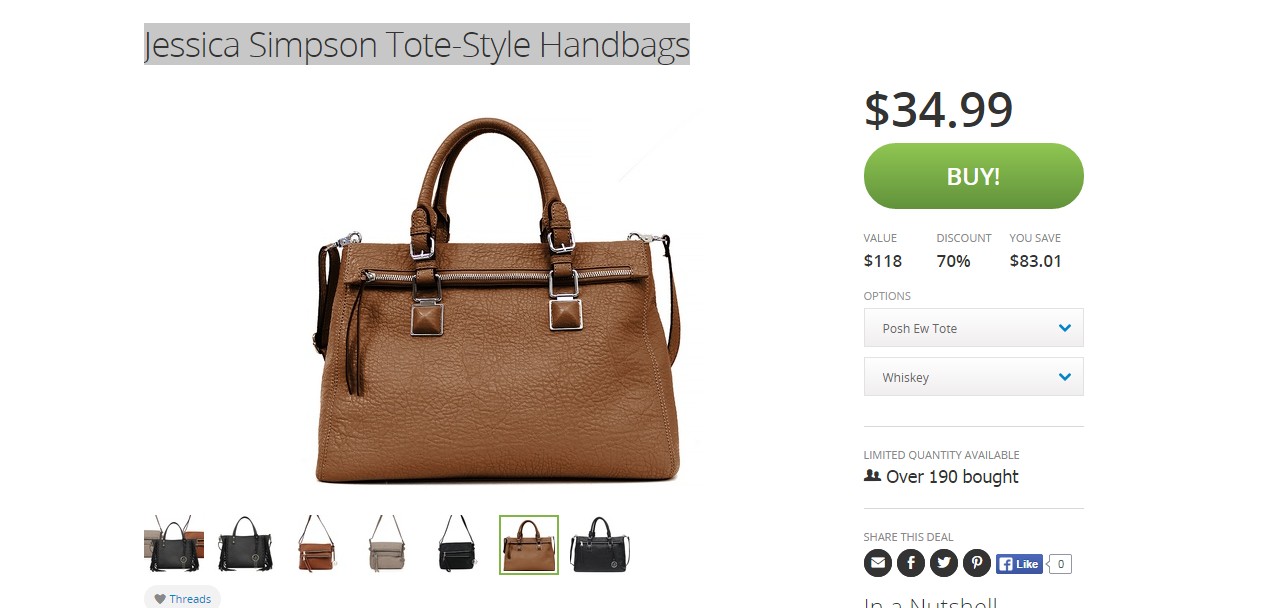This screenshot has height=608, width=1270.
Task: Click the Jessica Simpson Tote-Style Handbags title
Action: [417, 45]
